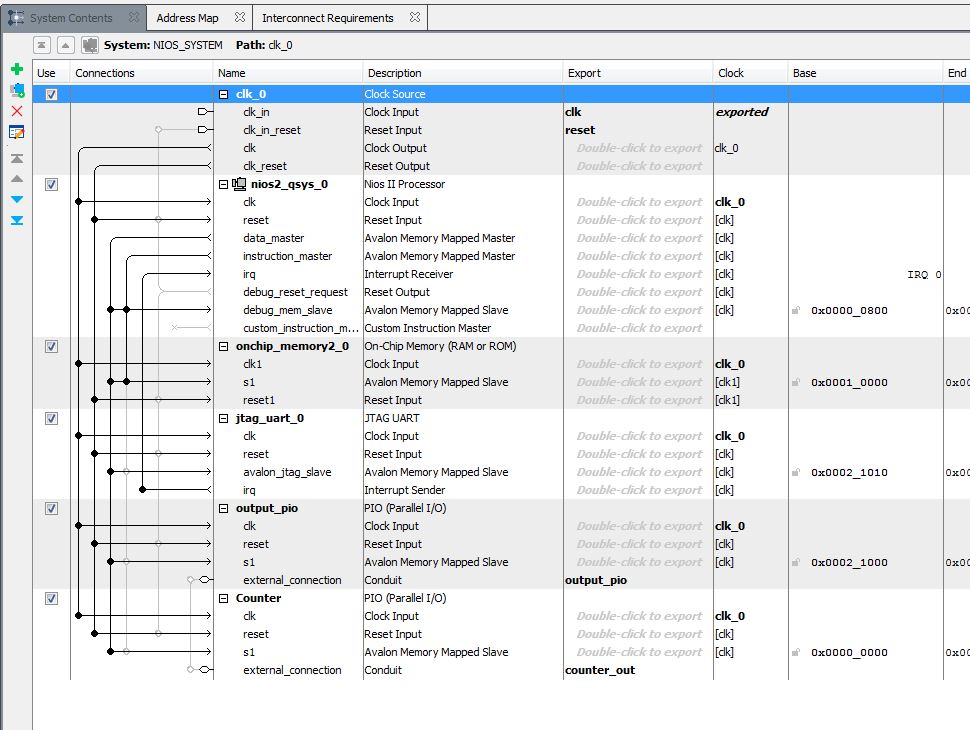
Task: Click the lock icon beside base 0x0001_0000
Action: [x=796, y=382]
